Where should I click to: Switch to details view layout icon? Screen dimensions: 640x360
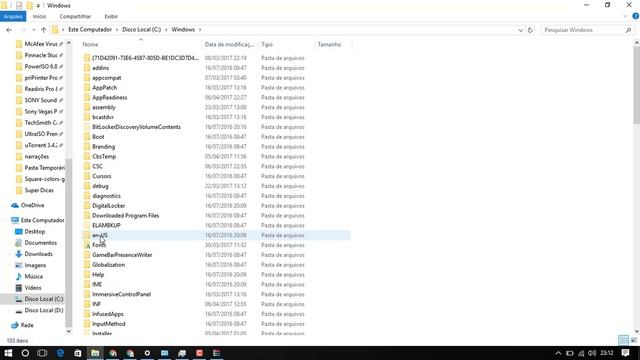pos(623,340)
